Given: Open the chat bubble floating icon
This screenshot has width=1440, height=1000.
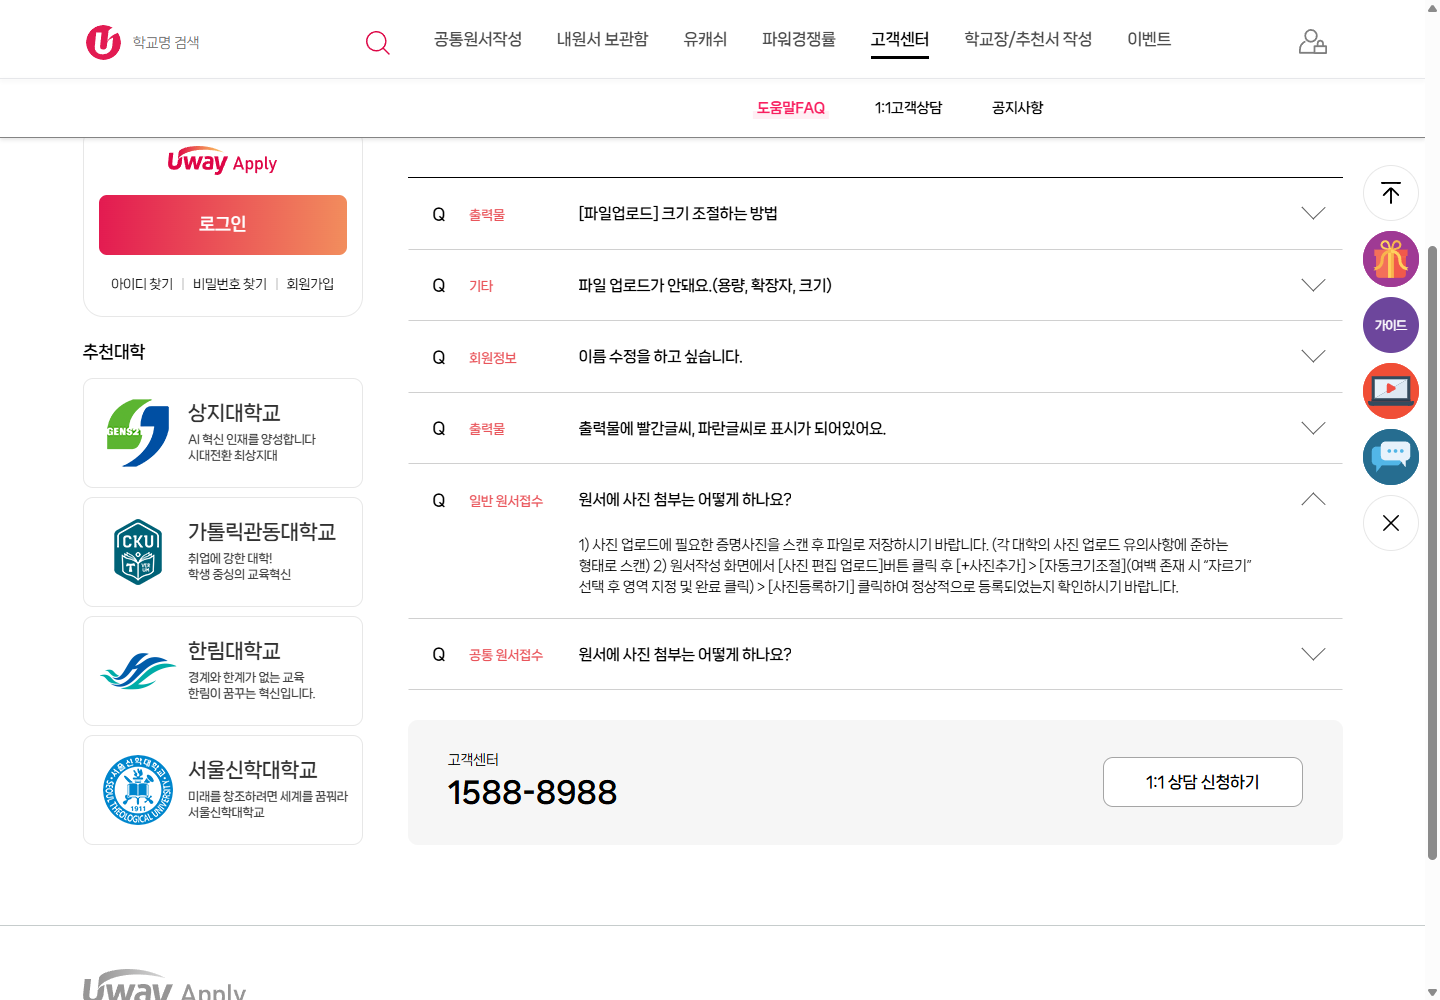Looking at the screenshot, I should (x=1391, y=457).
